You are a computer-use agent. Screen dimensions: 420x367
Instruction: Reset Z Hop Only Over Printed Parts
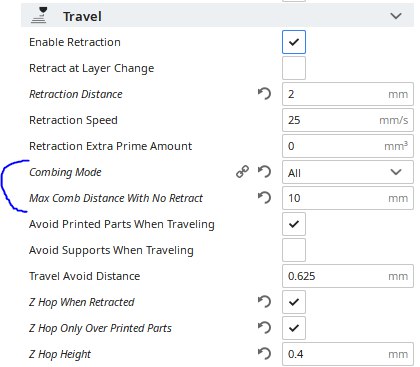click(264, 328)
